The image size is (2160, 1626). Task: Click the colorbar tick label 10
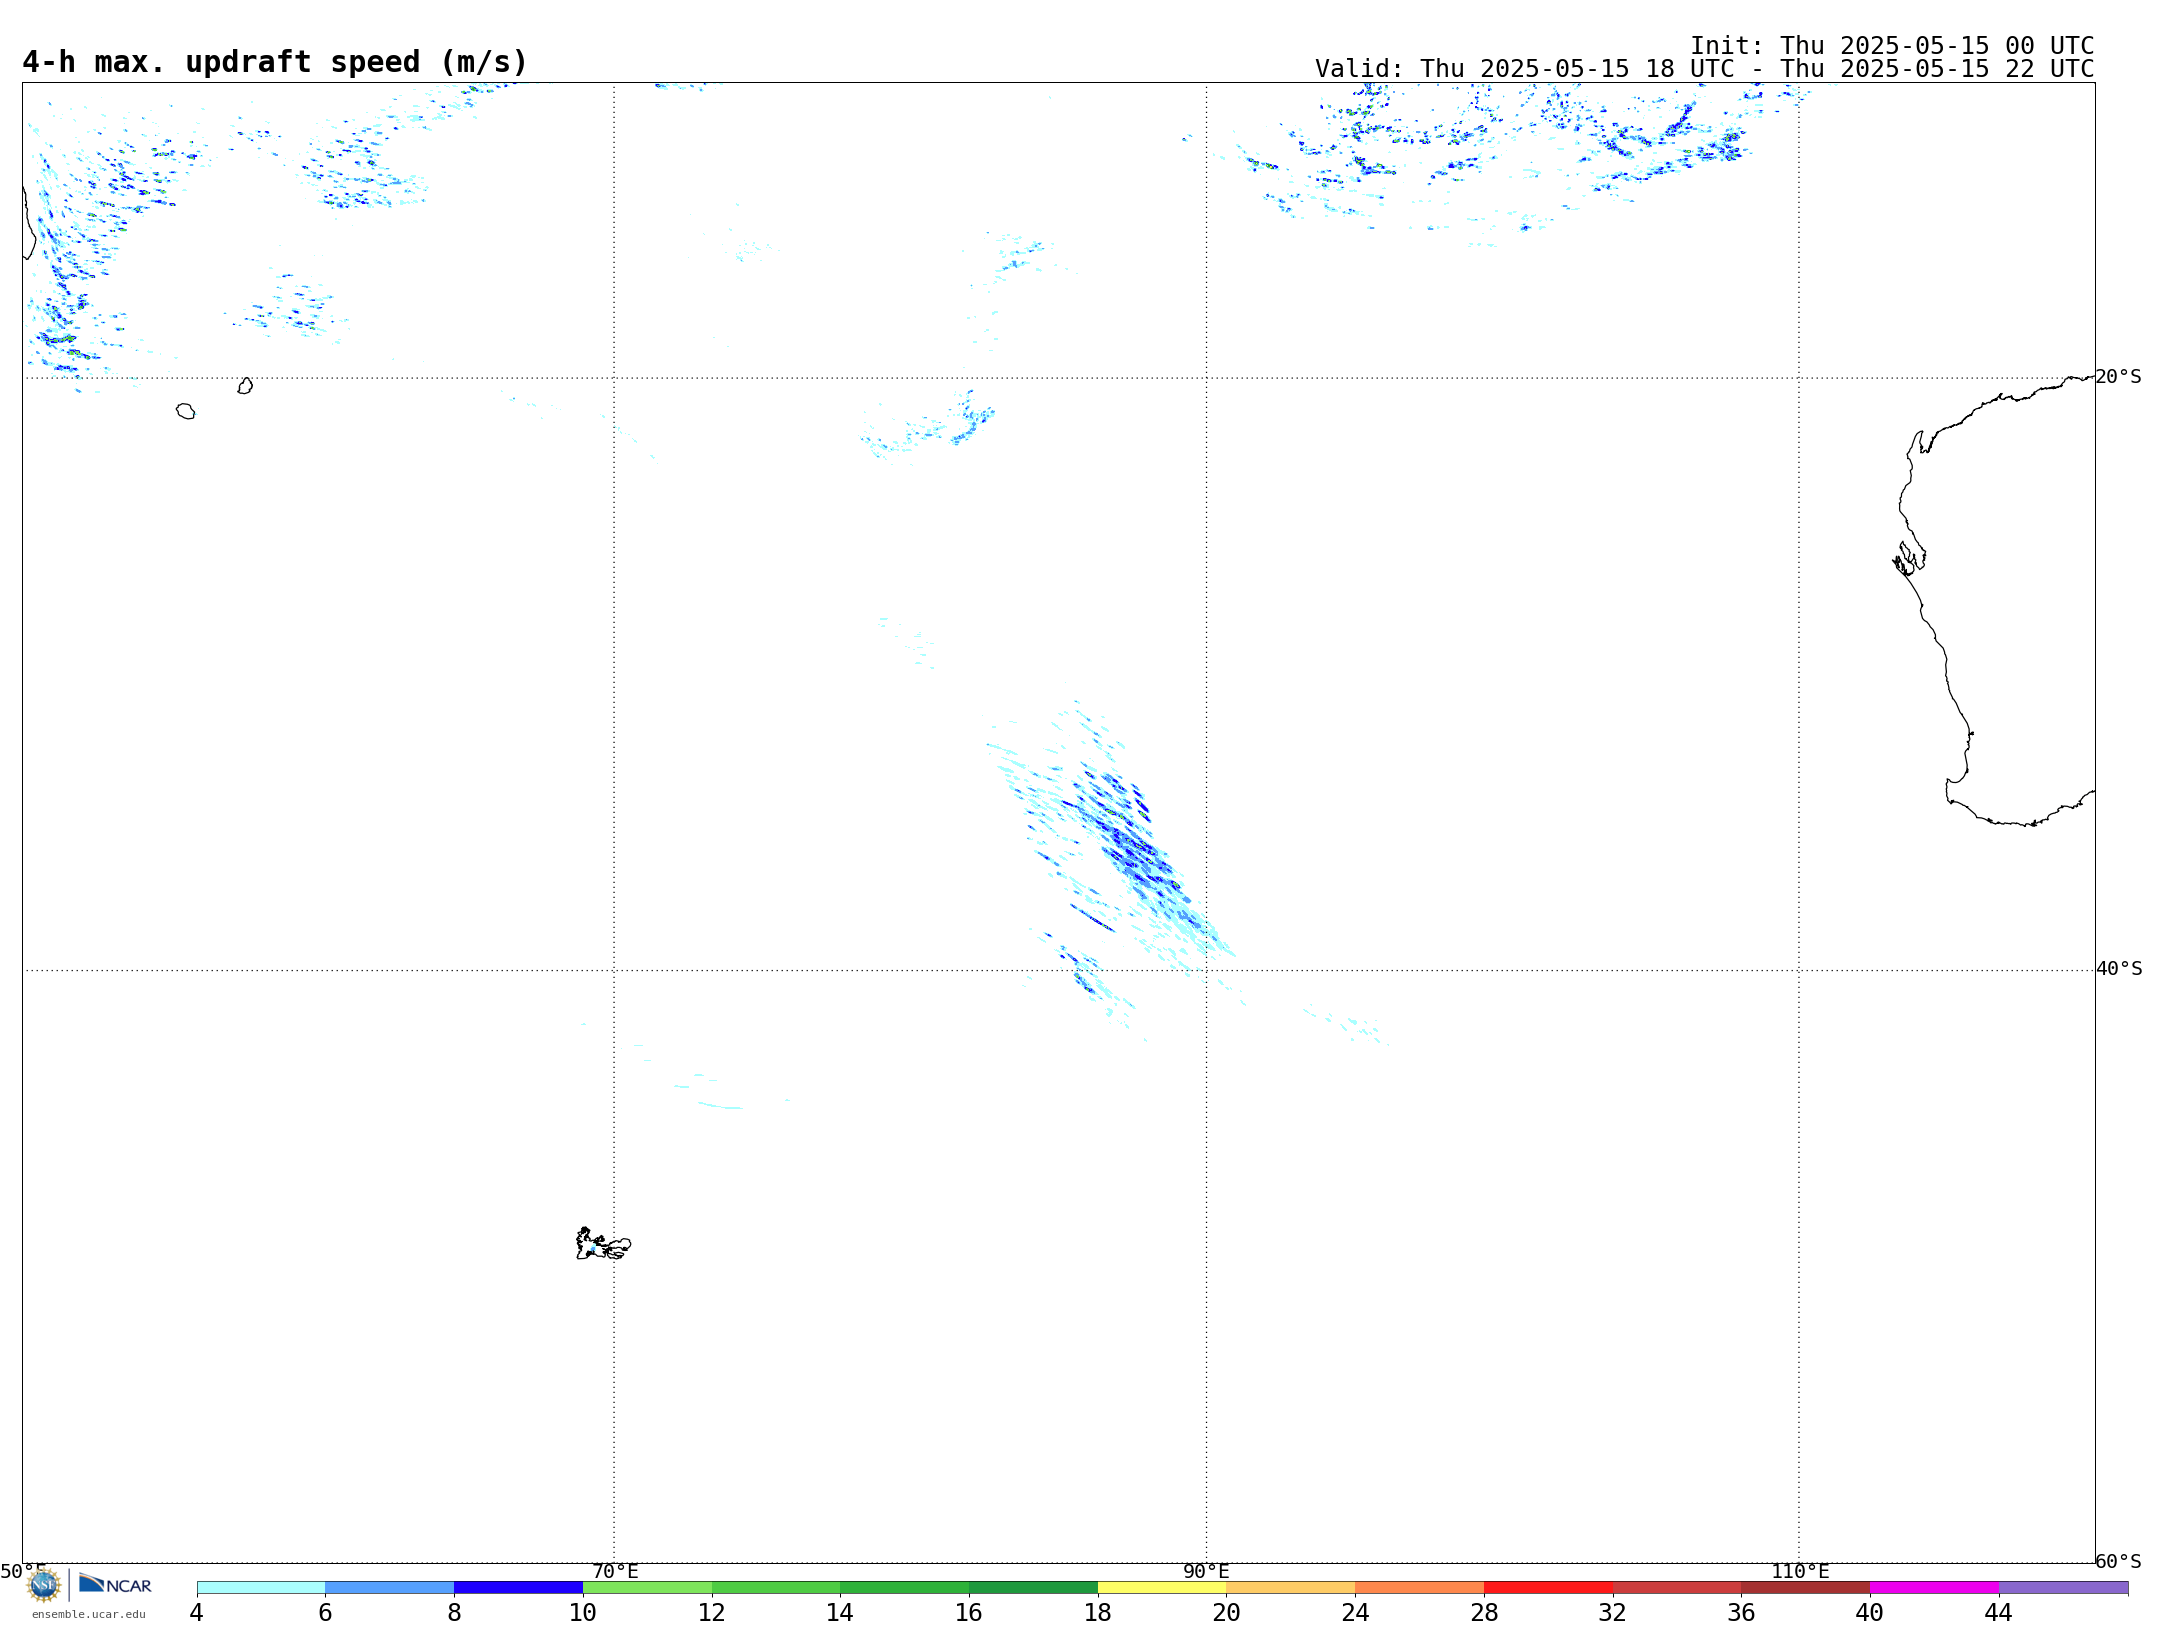(x=583, y=1612)
